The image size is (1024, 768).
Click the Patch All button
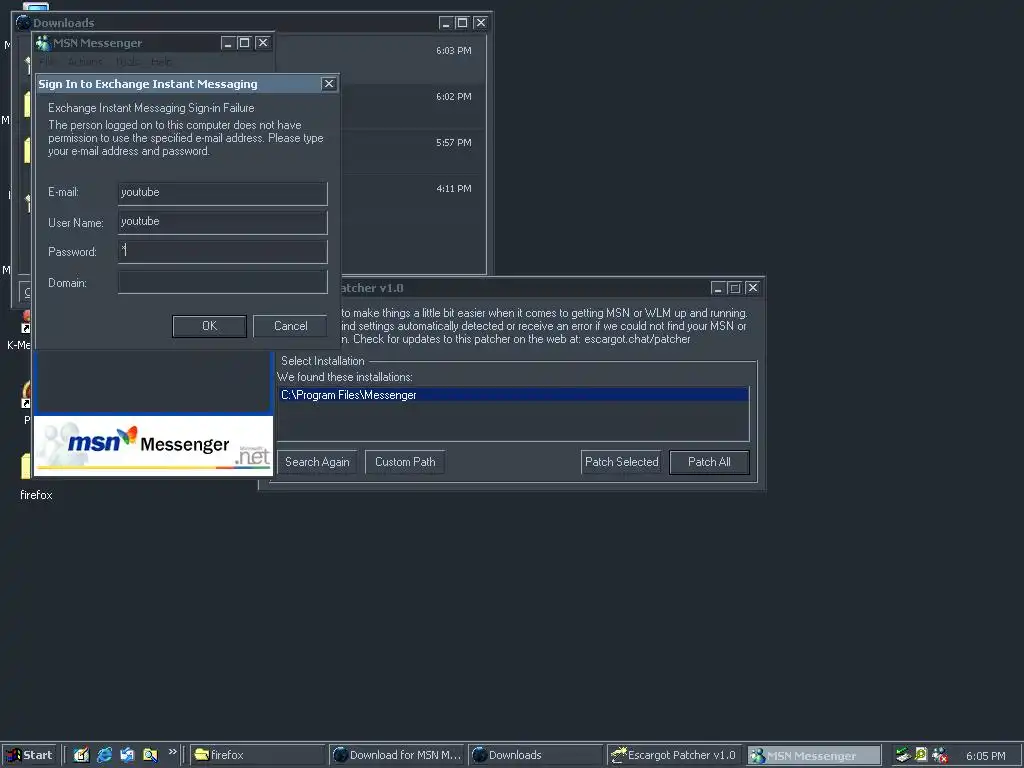pos(709,462)
